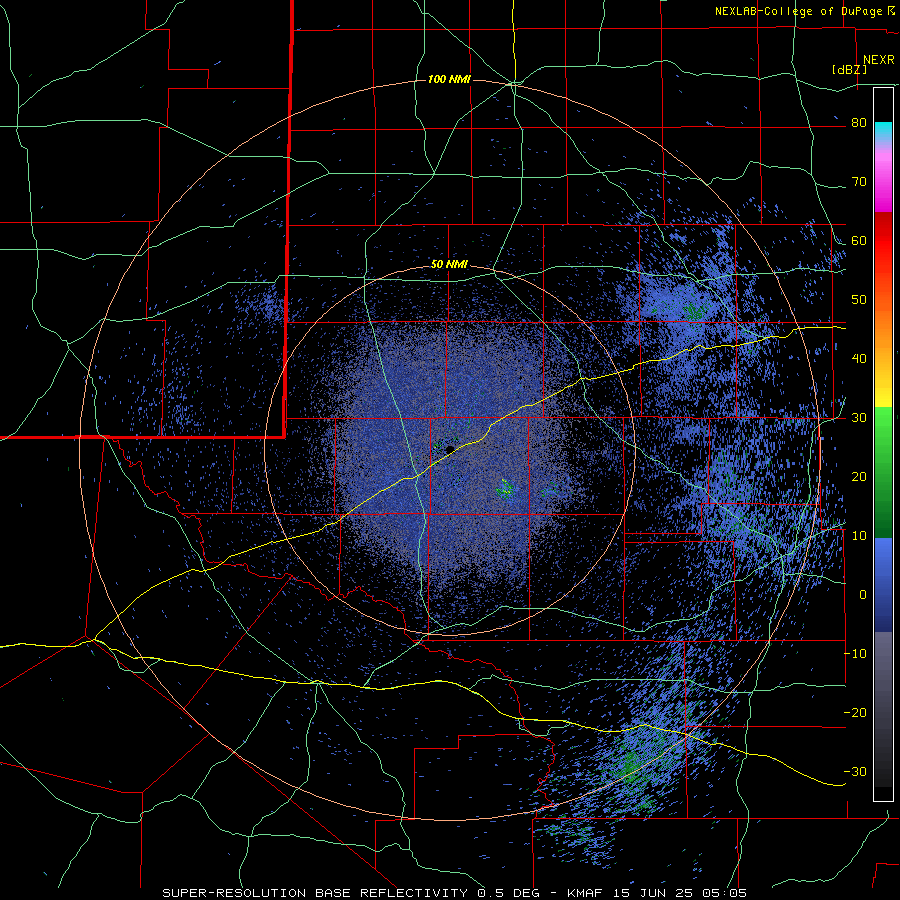Click the 50 NMI range ring label
This screenshot has height=900, width=900.
pos(449,265)
